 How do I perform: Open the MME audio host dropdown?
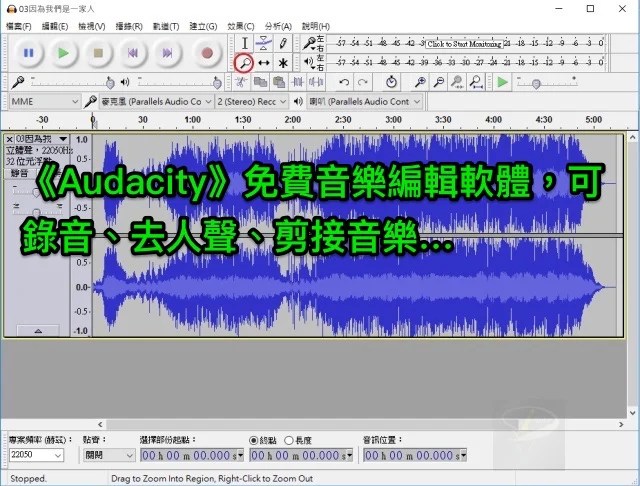[x=44, y=102]
